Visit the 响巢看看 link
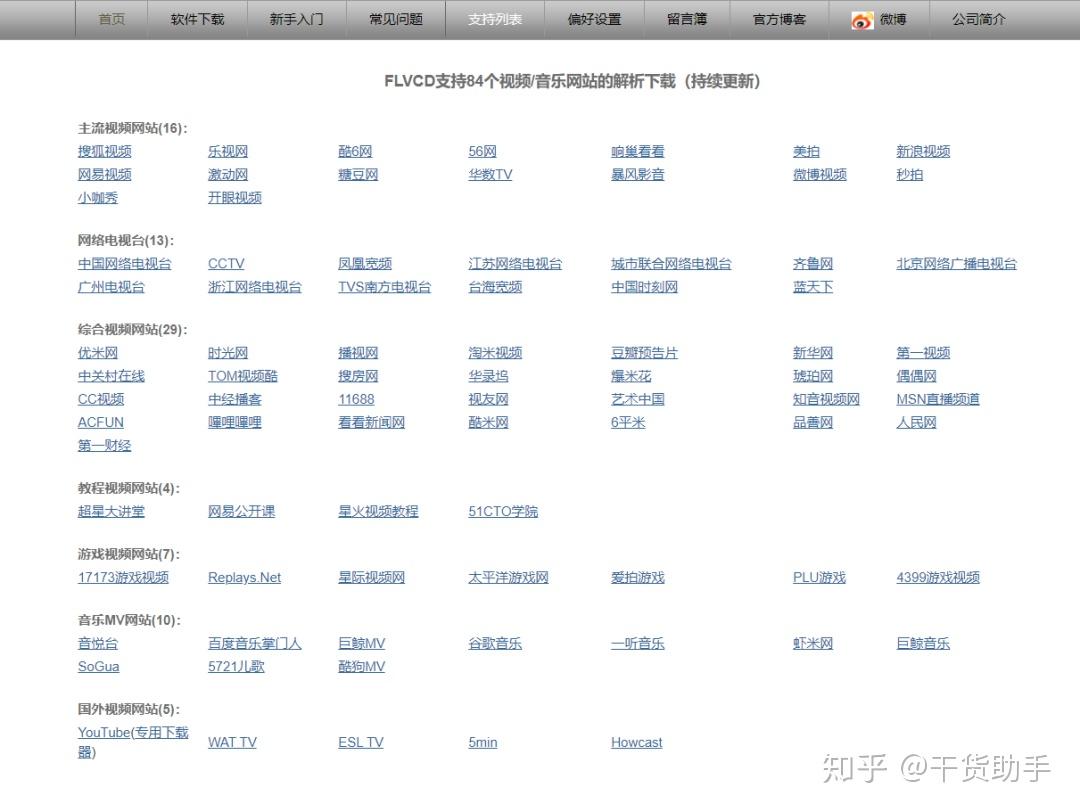Screen dimensions: 1080x812 637,152
